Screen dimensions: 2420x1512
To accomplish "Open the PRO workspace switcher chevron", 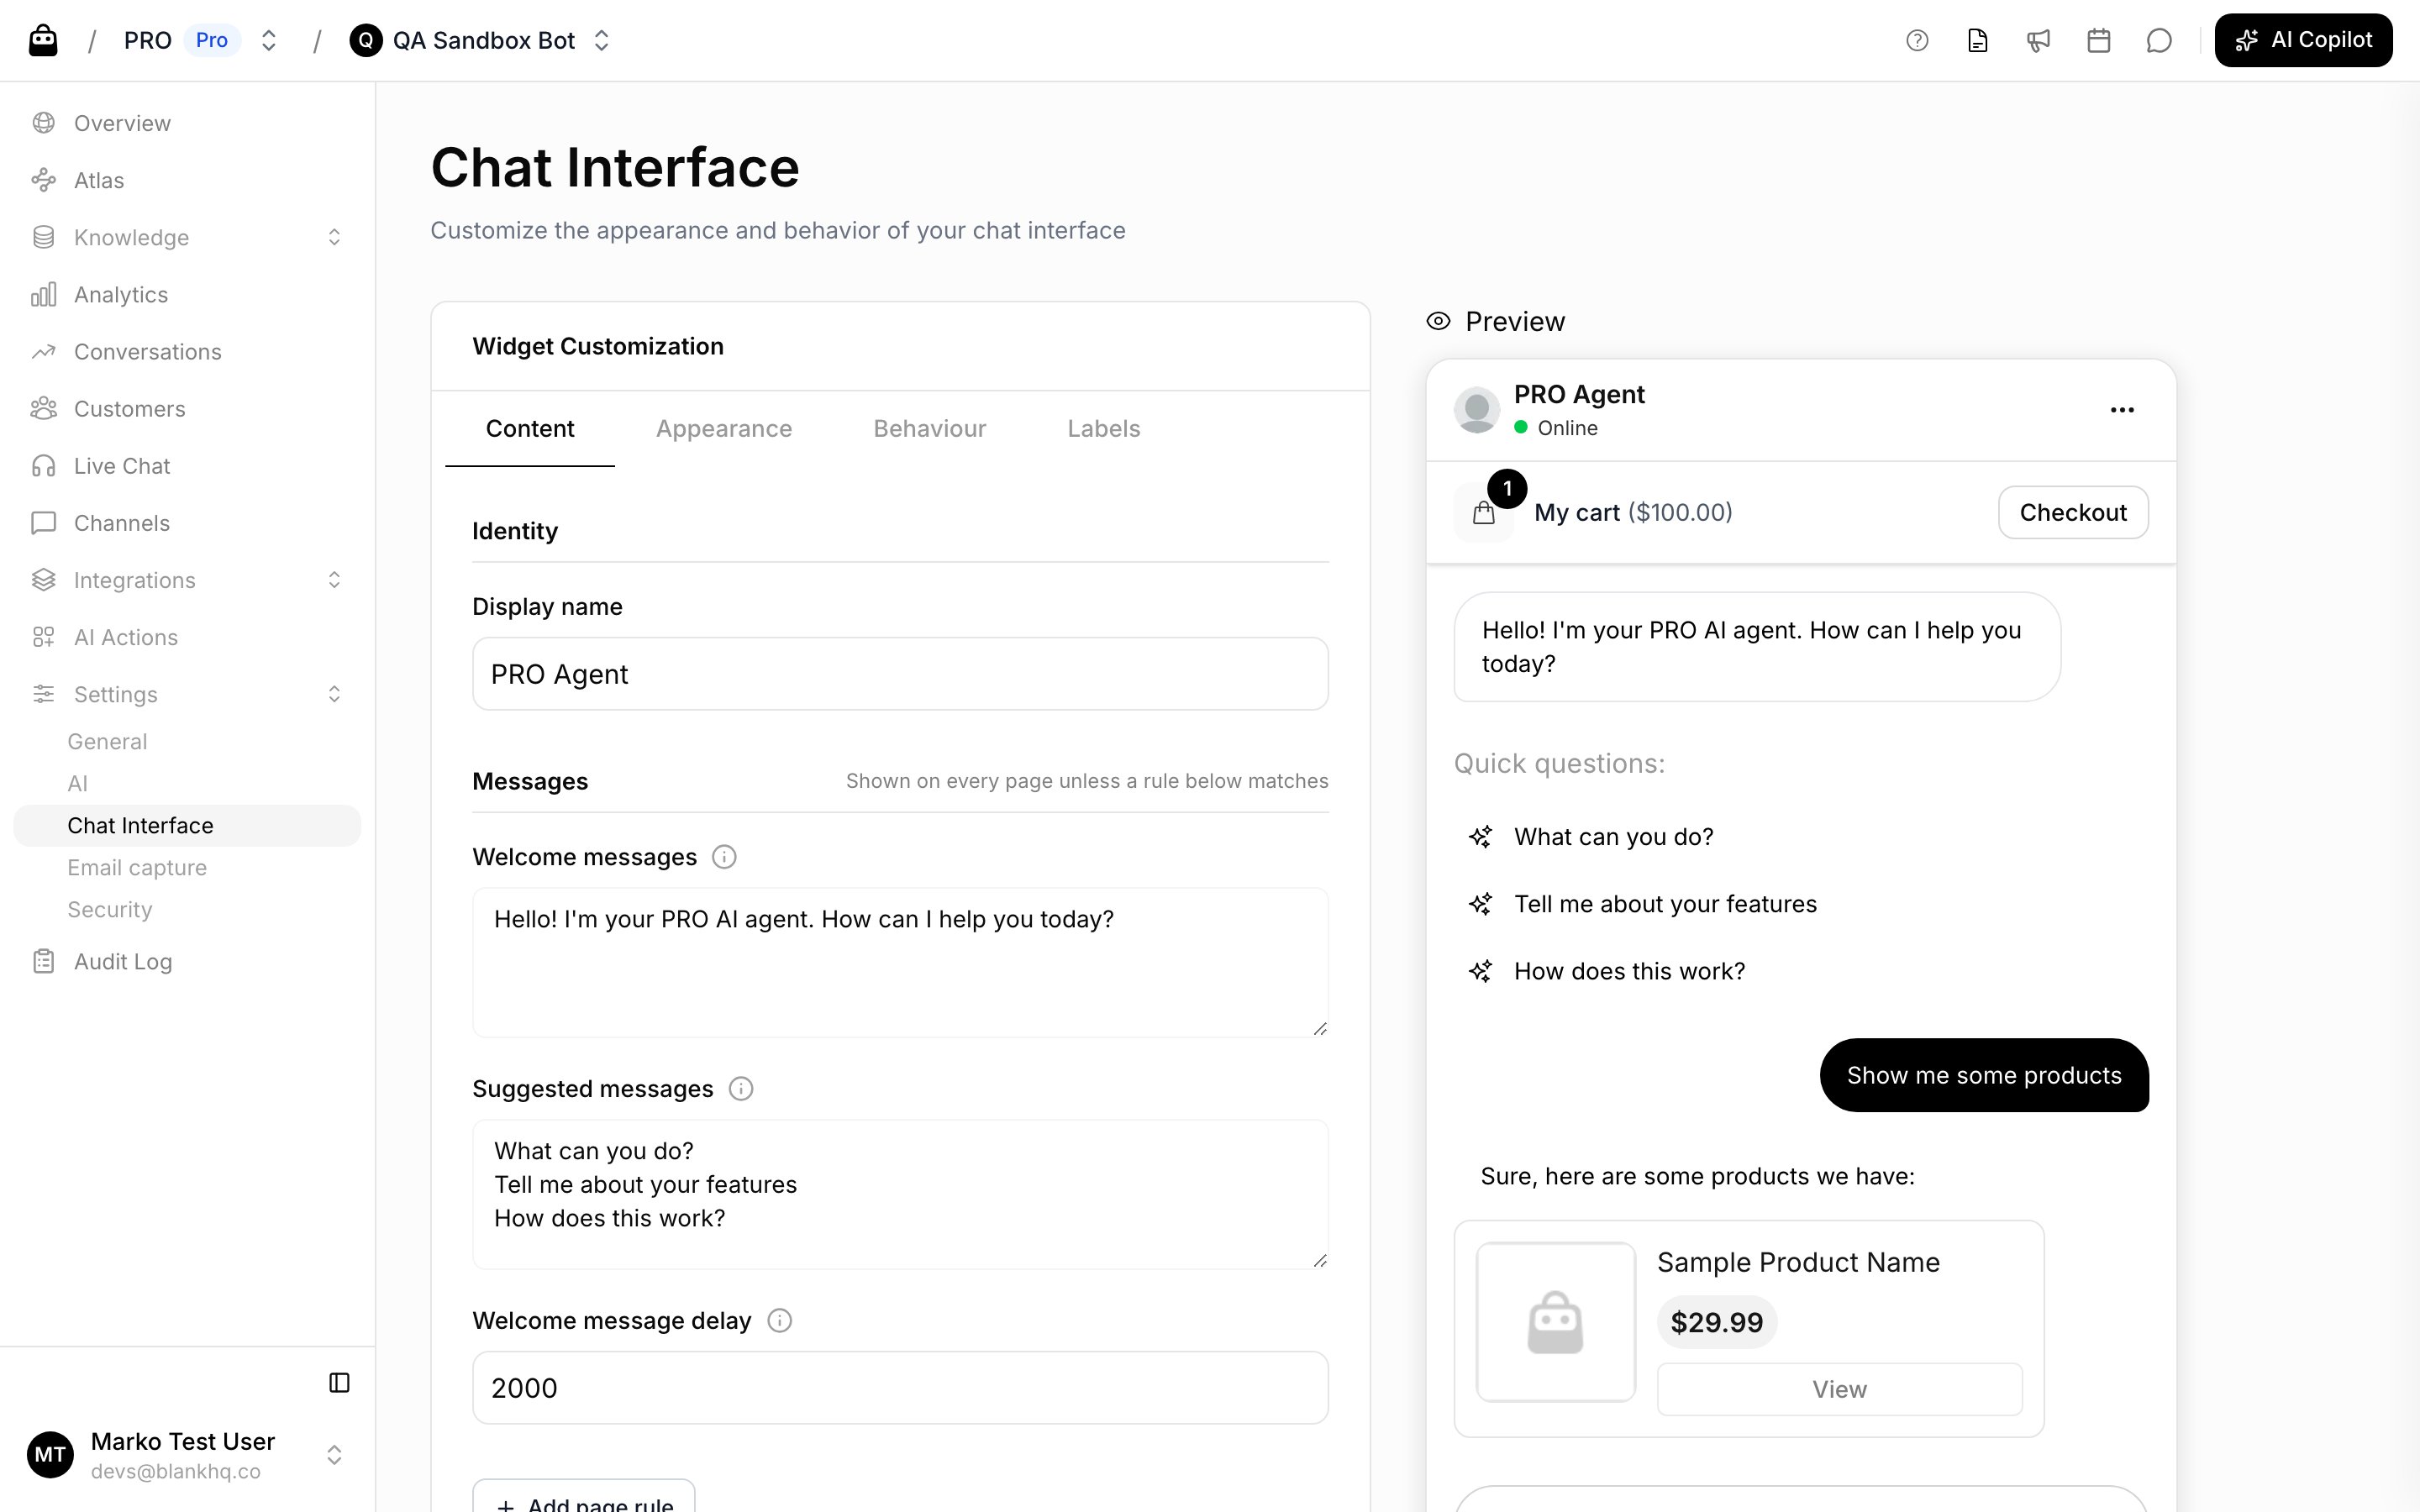I will pos(268,40).
